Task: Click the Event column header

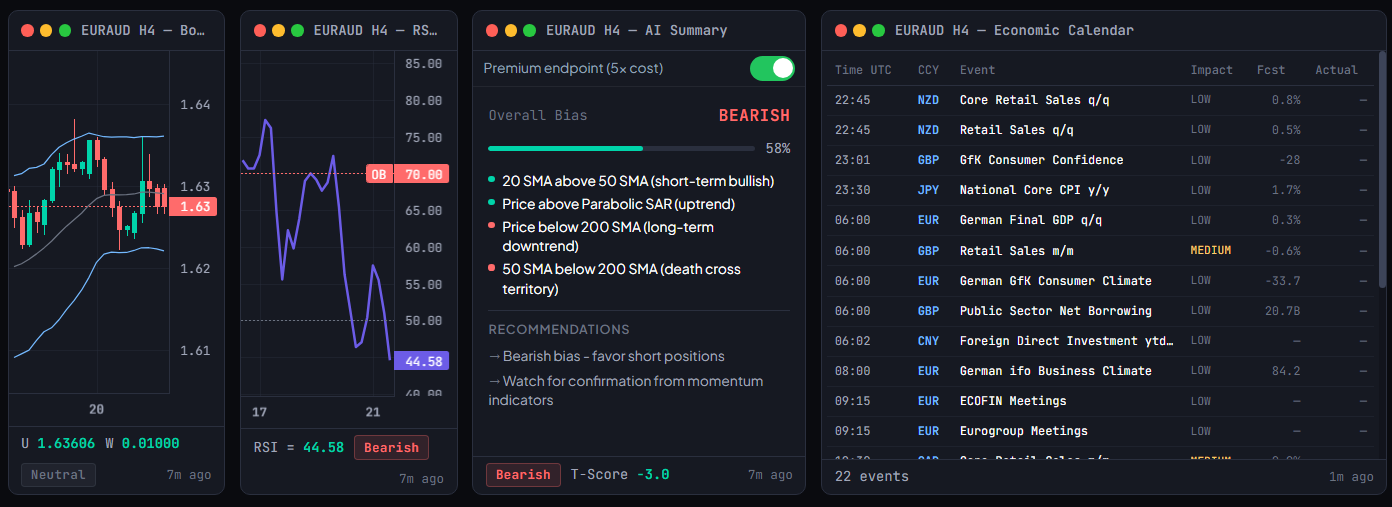Action: tap(977, 70)
